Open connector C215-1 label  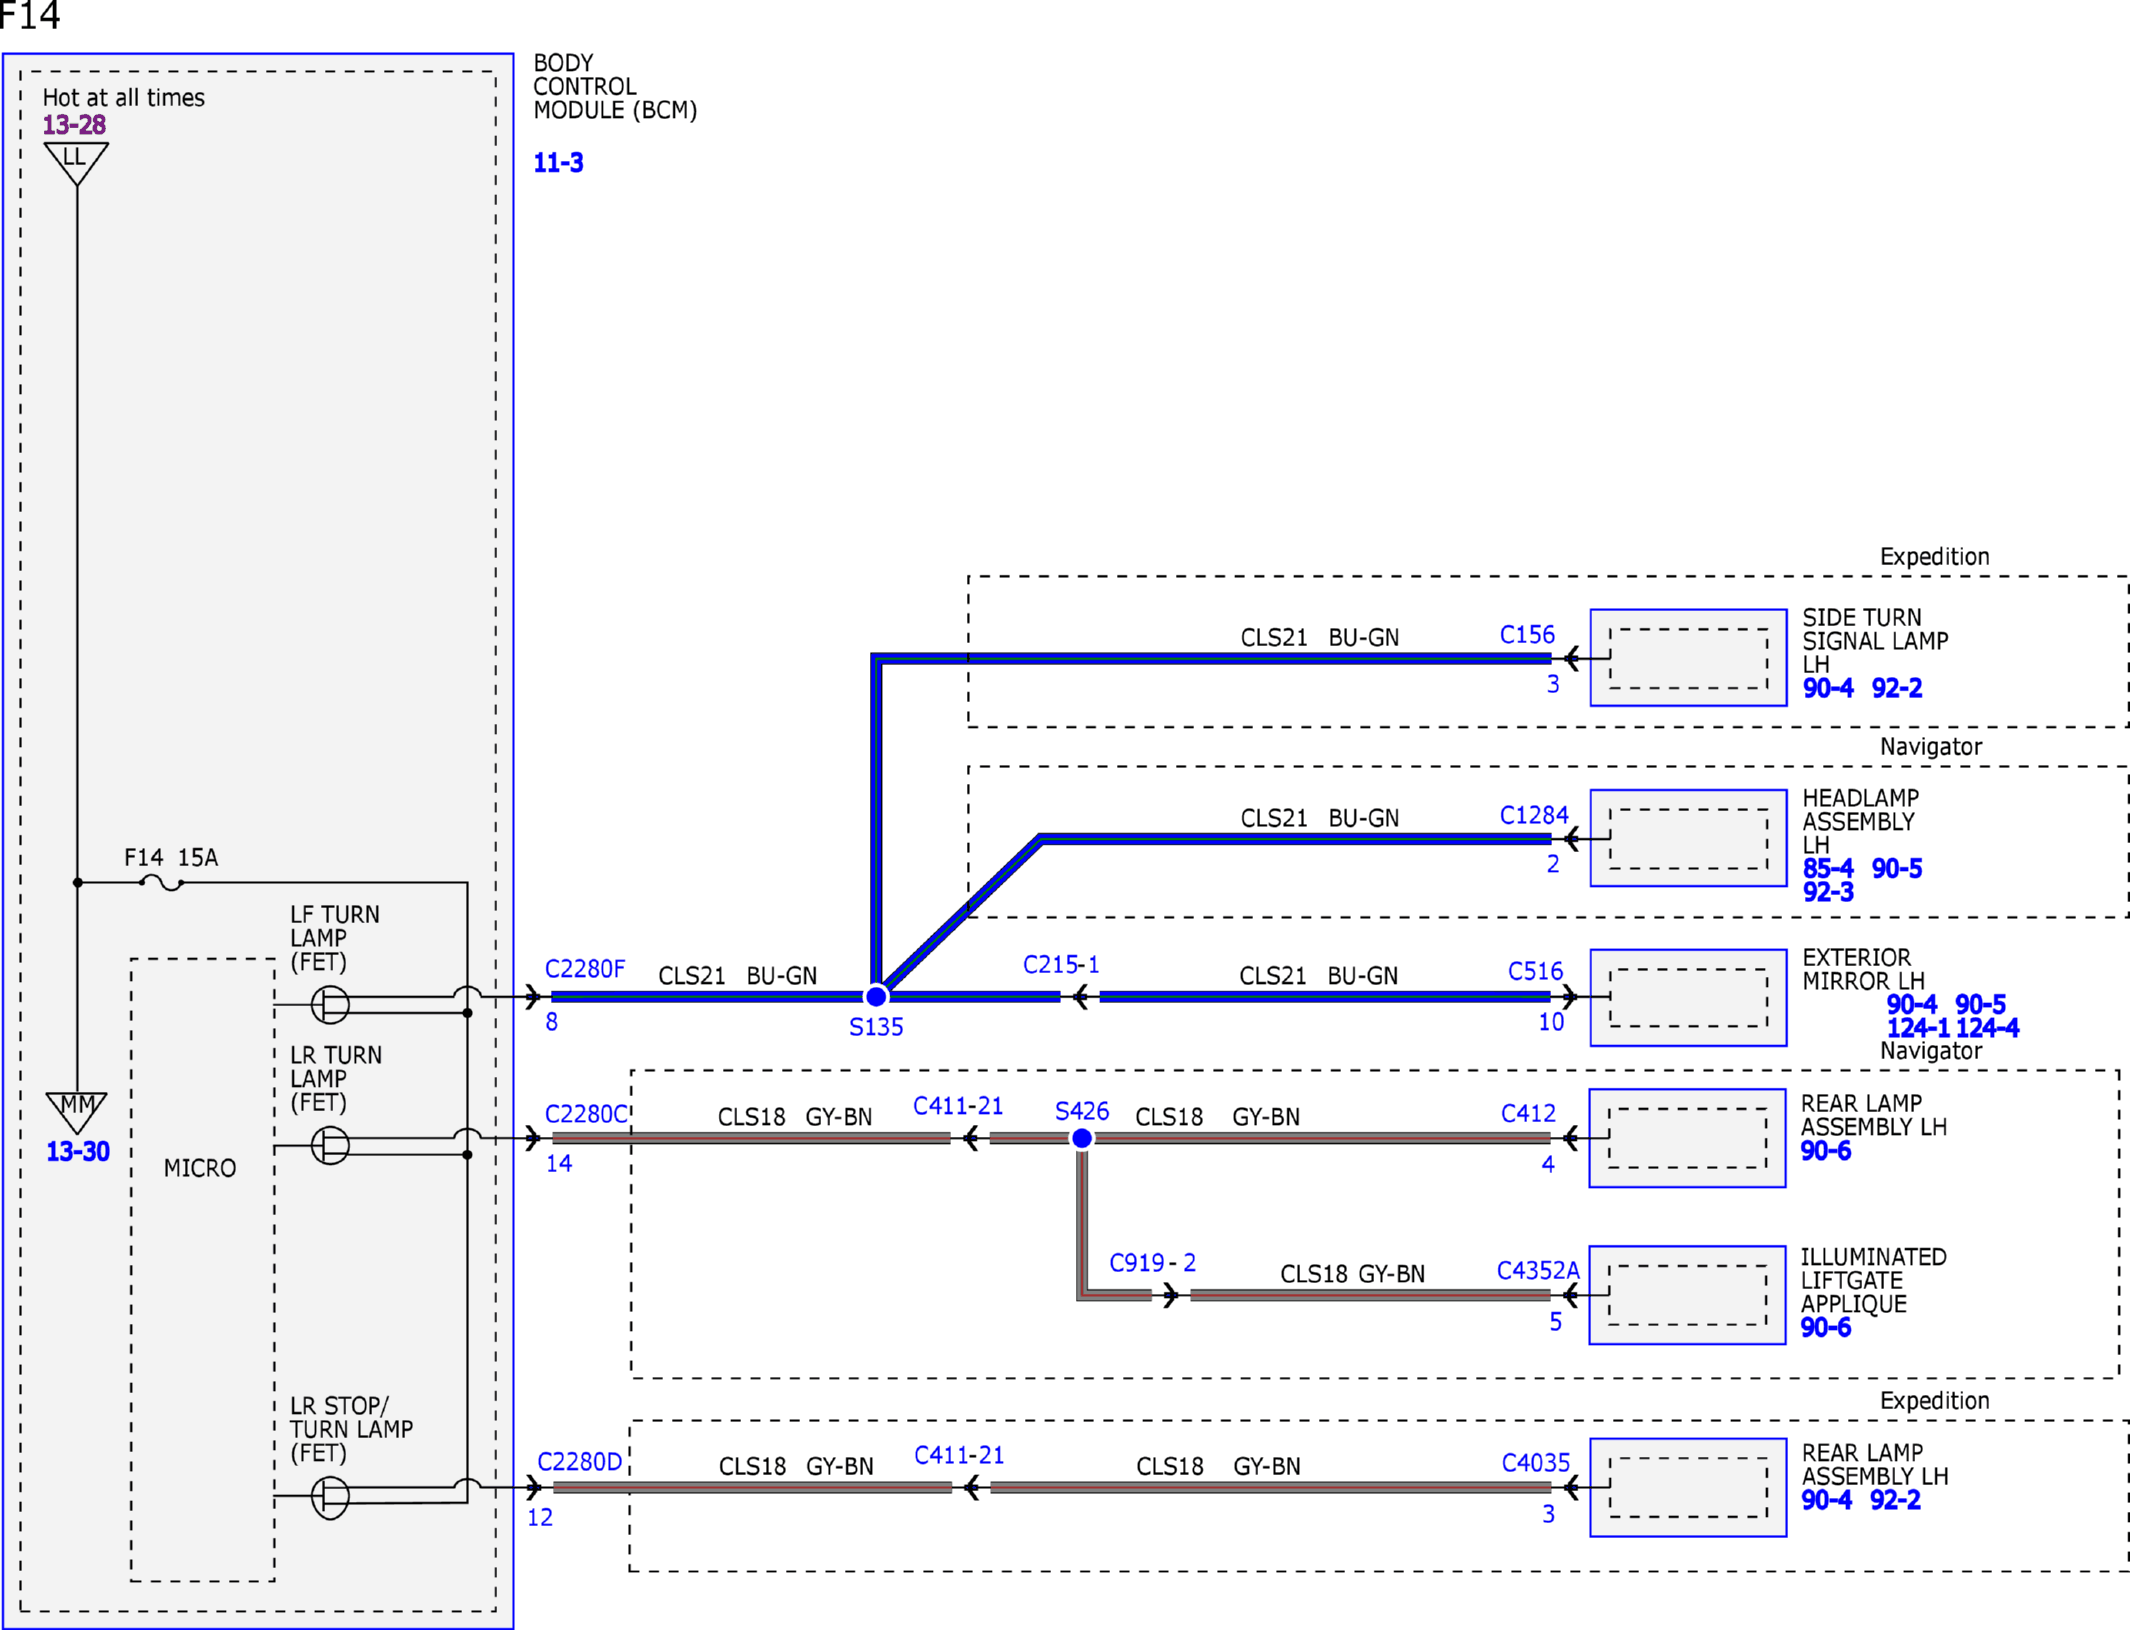click(1061, 965)
